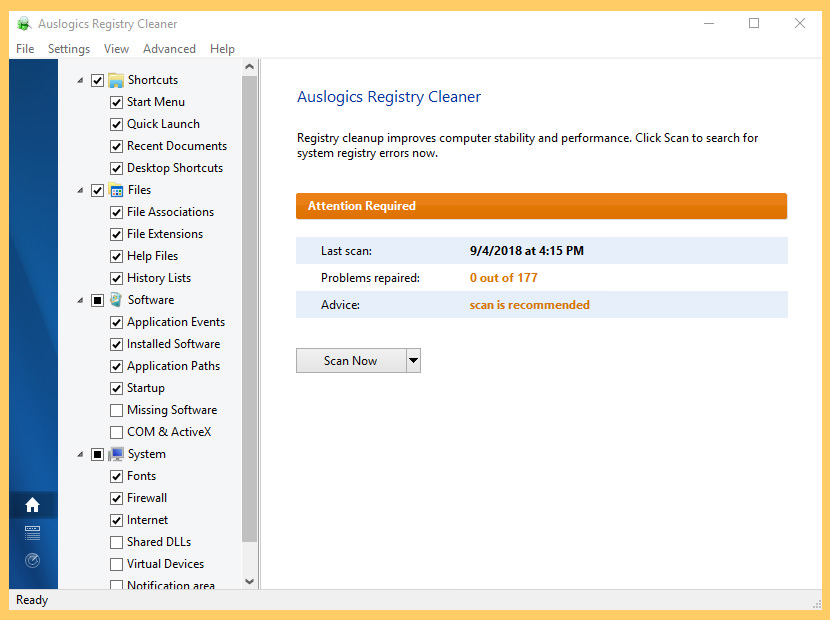Click the Scan Now button

351,361
